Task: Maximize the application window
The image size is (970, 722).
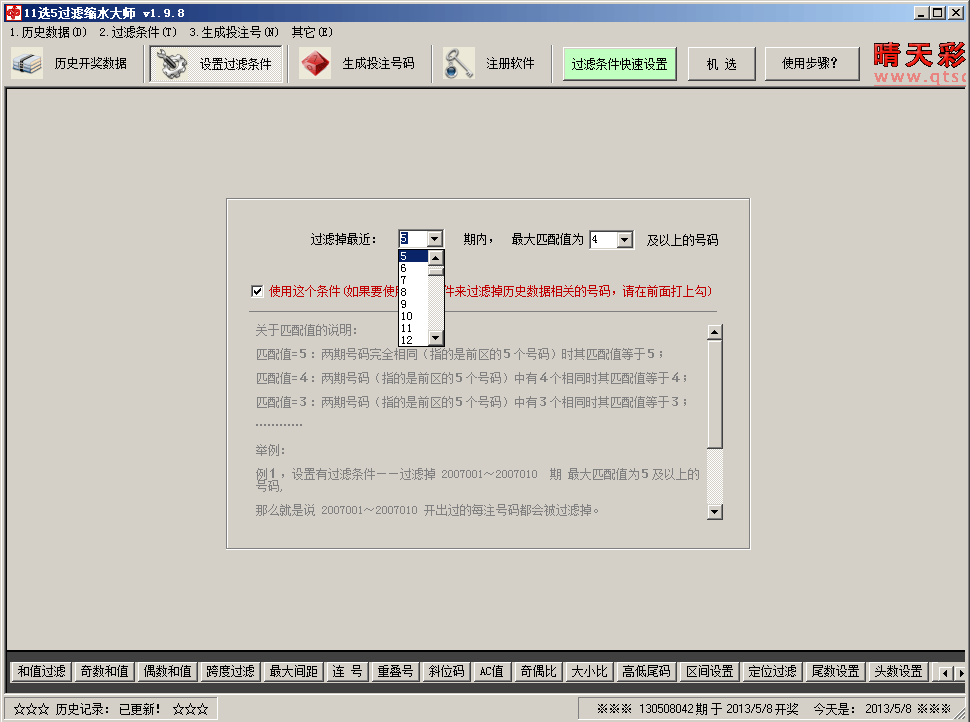Action: (938, 12)
